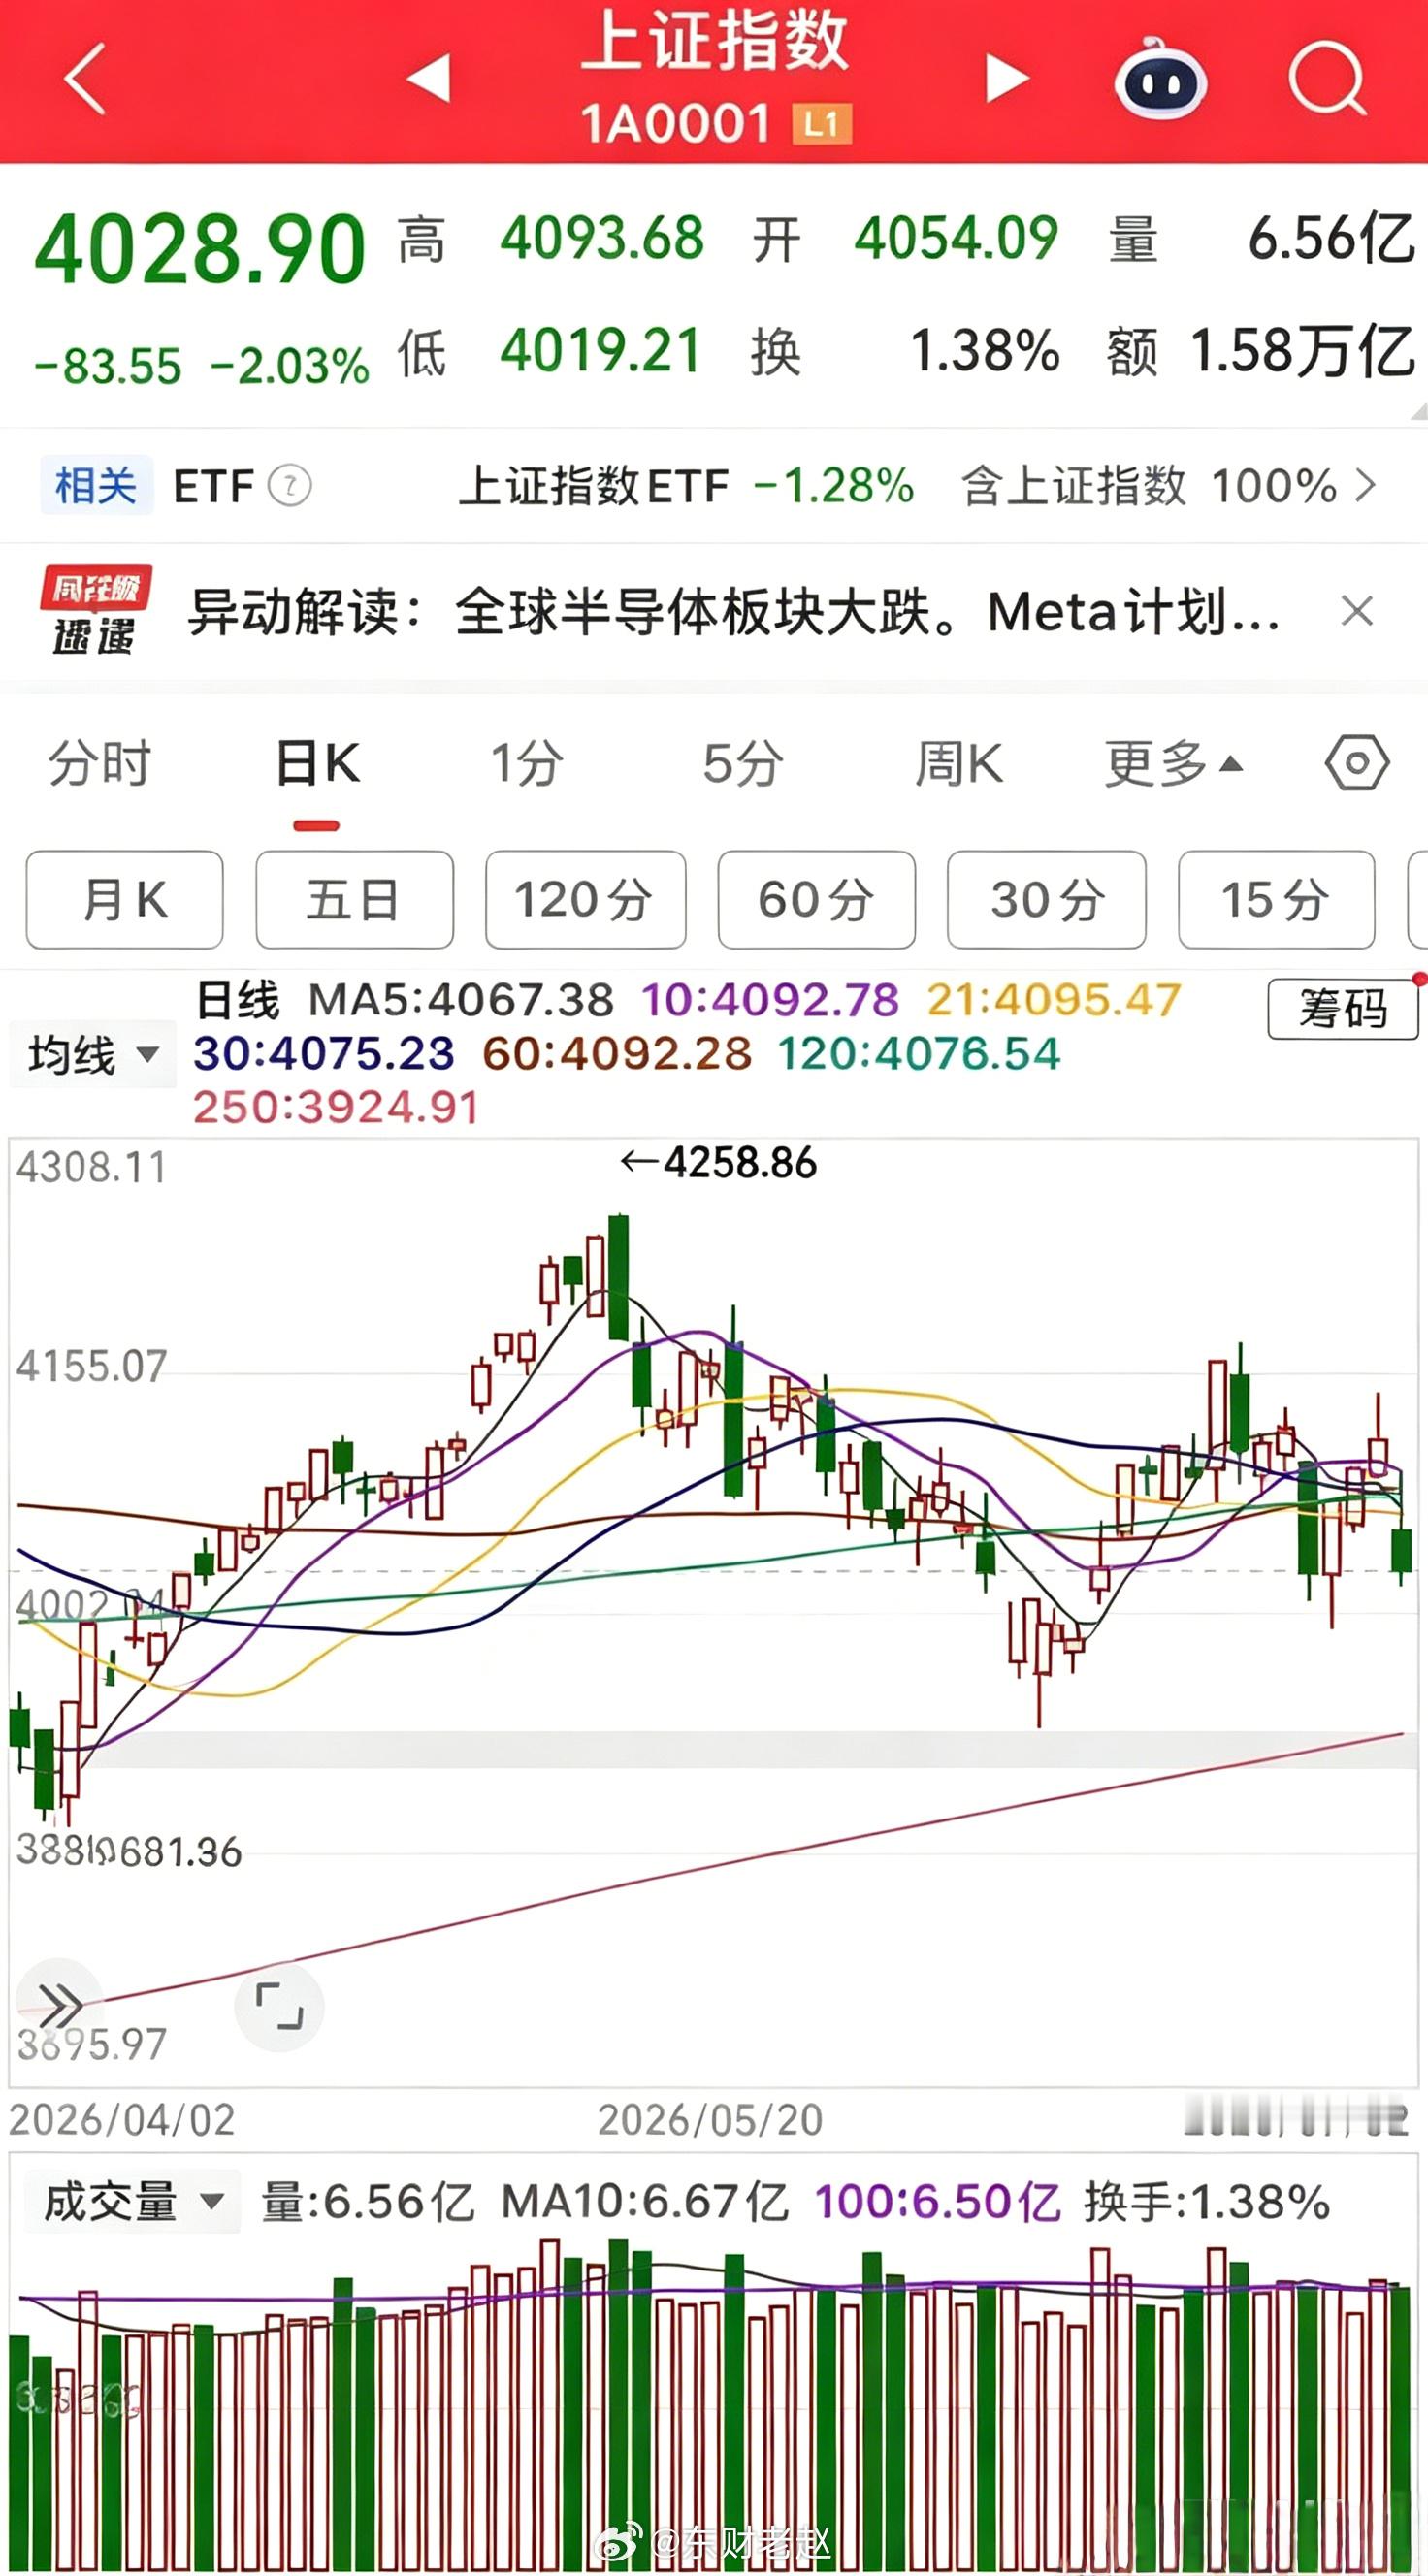
Task: Tap the MA10:6.67亿 volume label
Action: pos(645,2203)
